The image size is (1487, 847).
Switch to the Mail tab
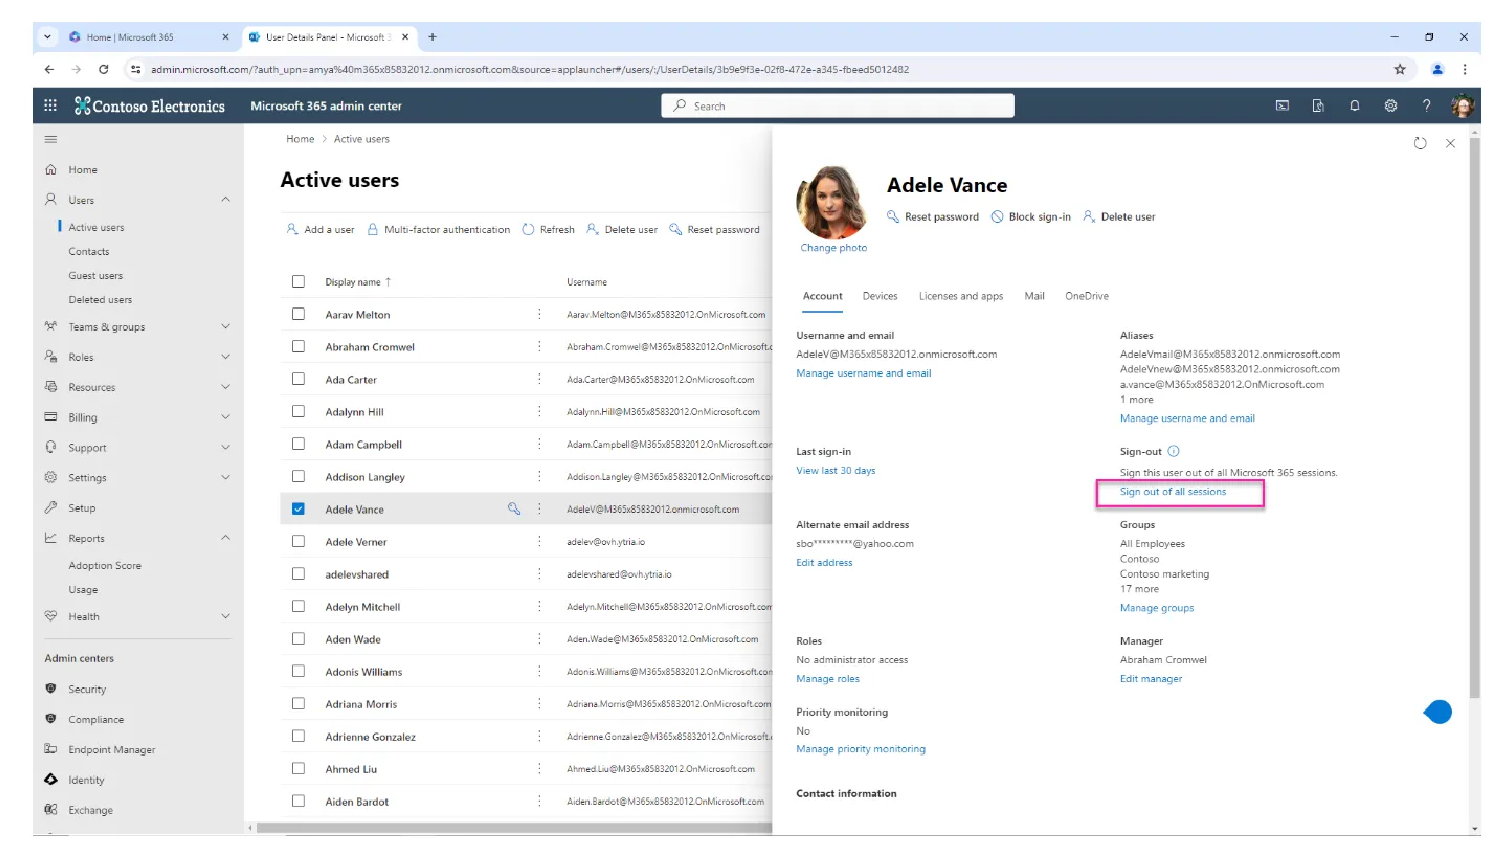point(1034,296)
